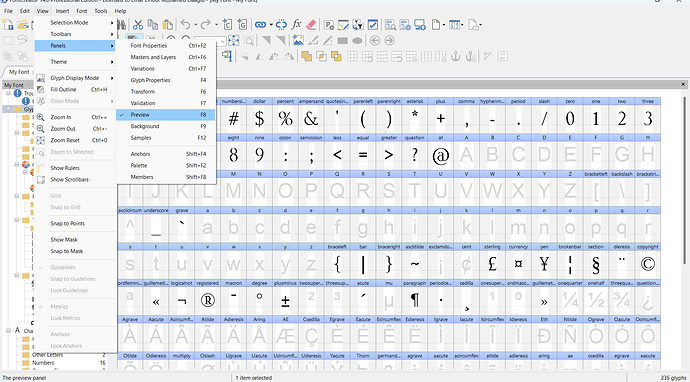Collapse the Cha... tree node expander
The height and width of the screenshot is (382, 690).
coord(9,330)
